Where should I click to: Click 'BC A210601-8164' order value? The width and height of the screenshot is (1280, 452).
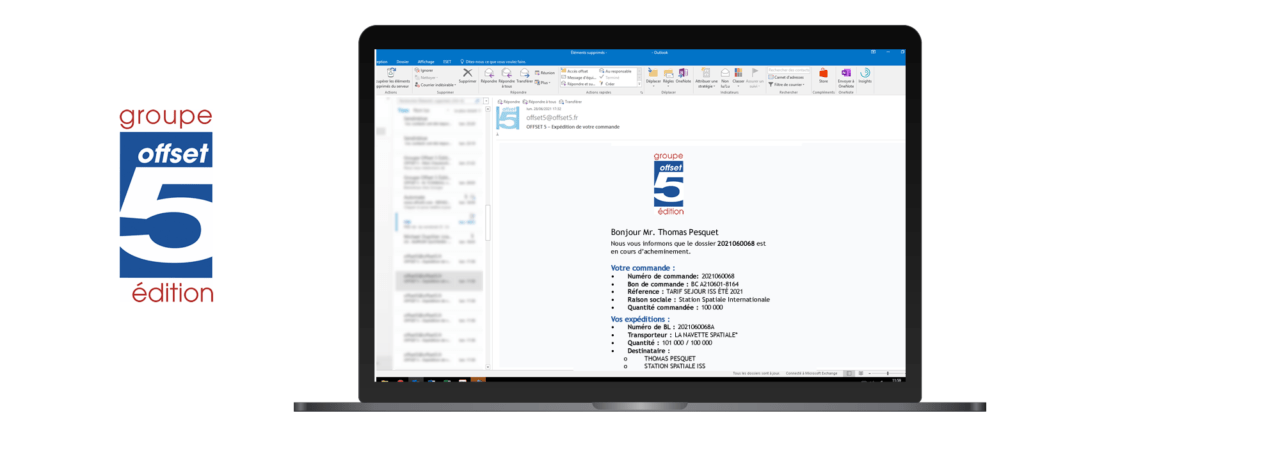click(x=714, y=284)
